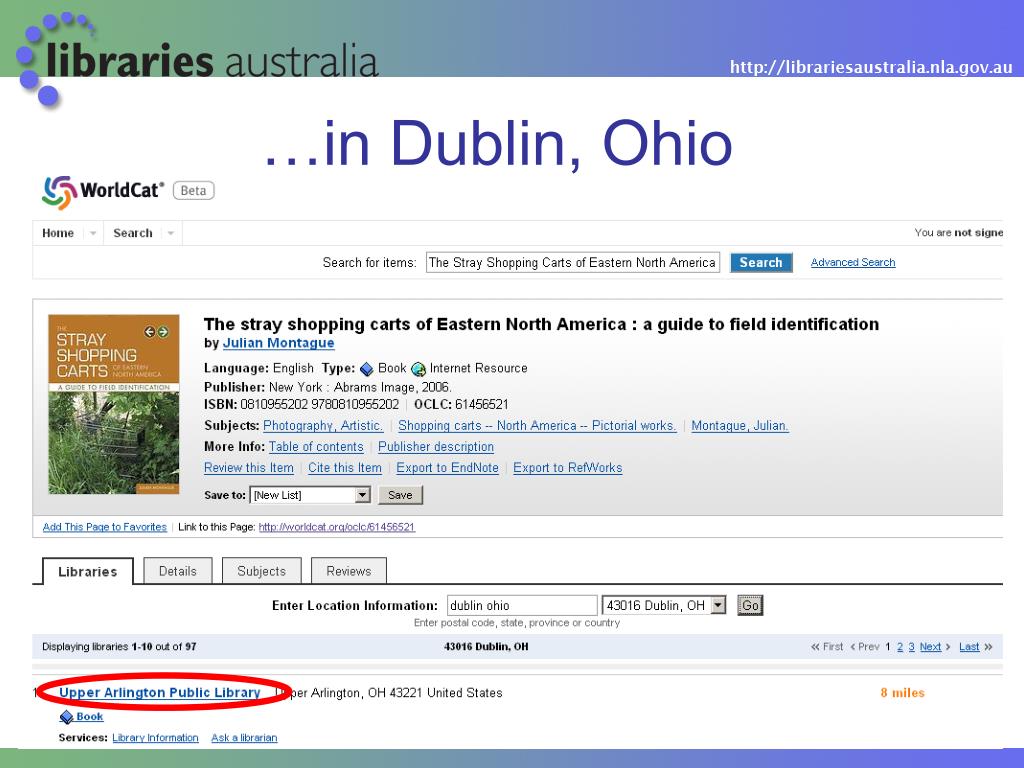Open the Photography, Artistic subject link
The width and height of the screenshot is (1024, 768).
point(323,426)
